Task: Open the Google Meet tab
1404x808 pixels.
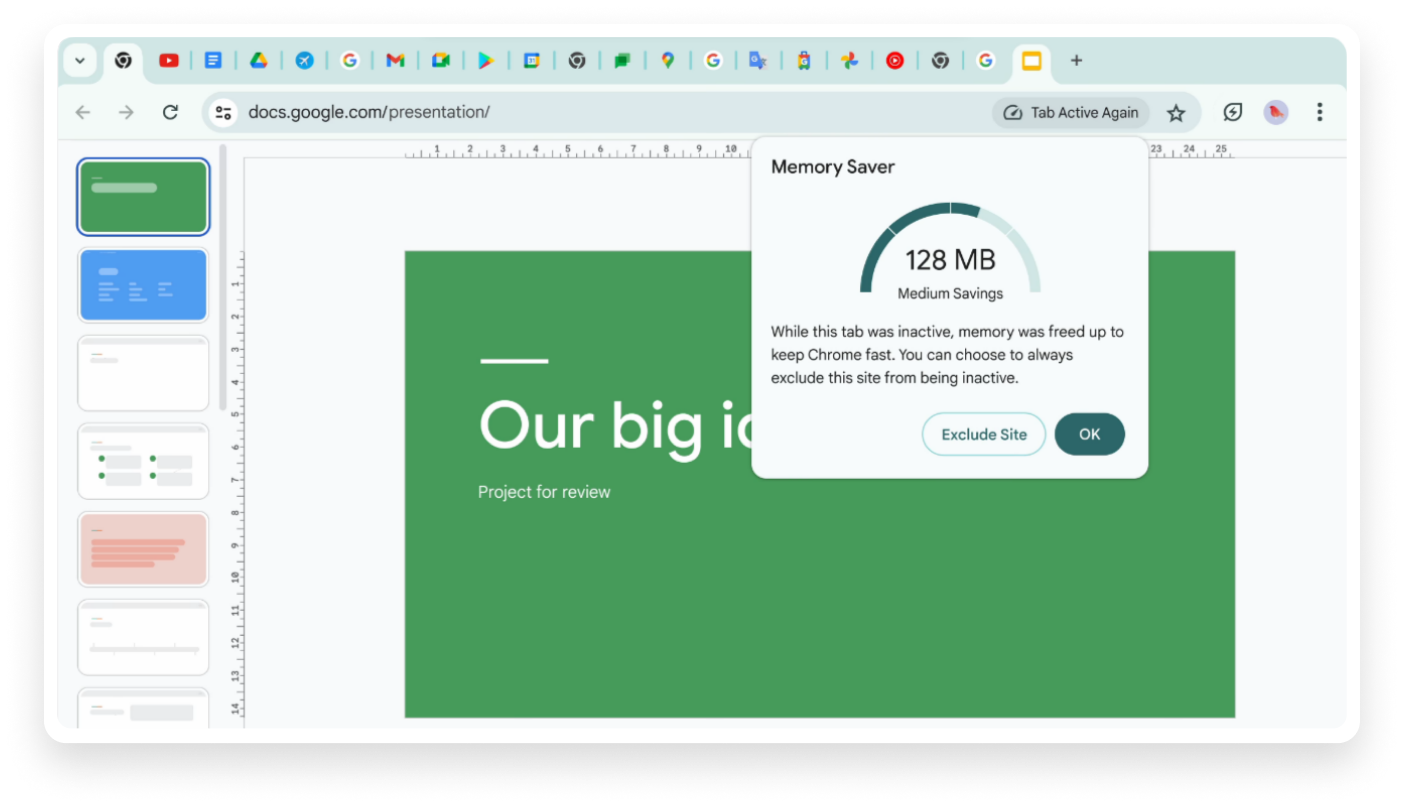Action: tap(441, 61)
